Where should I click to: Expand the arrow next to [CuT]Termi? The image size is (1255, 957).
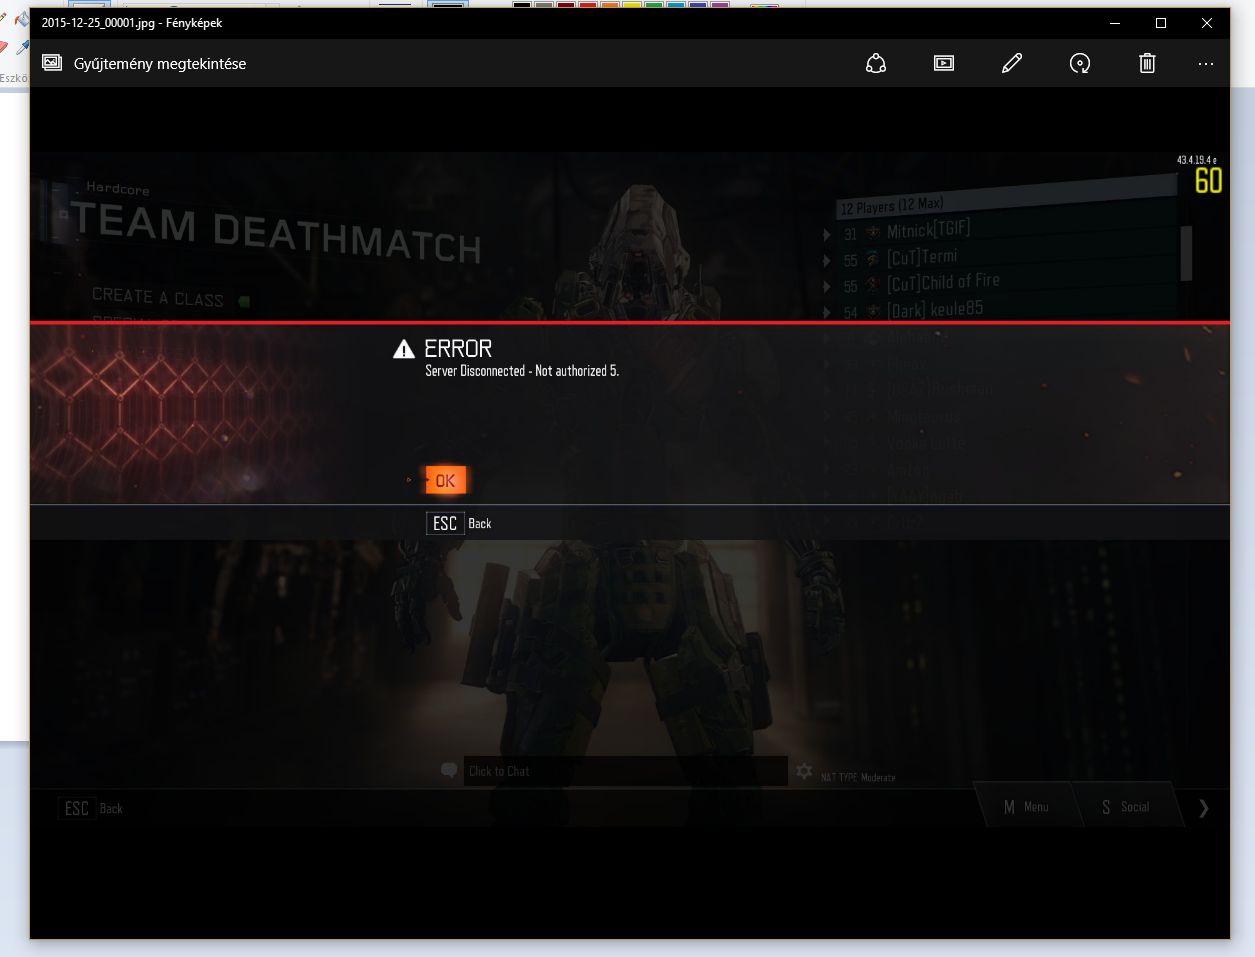point(827,261)
